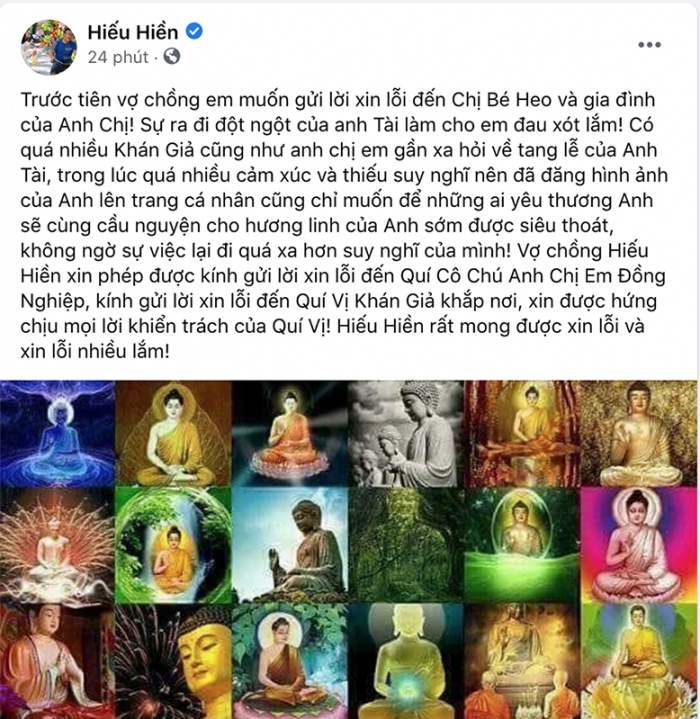
Task: Open the Buddha with radiating peacock rays image
Action: (x=57, y=545)
